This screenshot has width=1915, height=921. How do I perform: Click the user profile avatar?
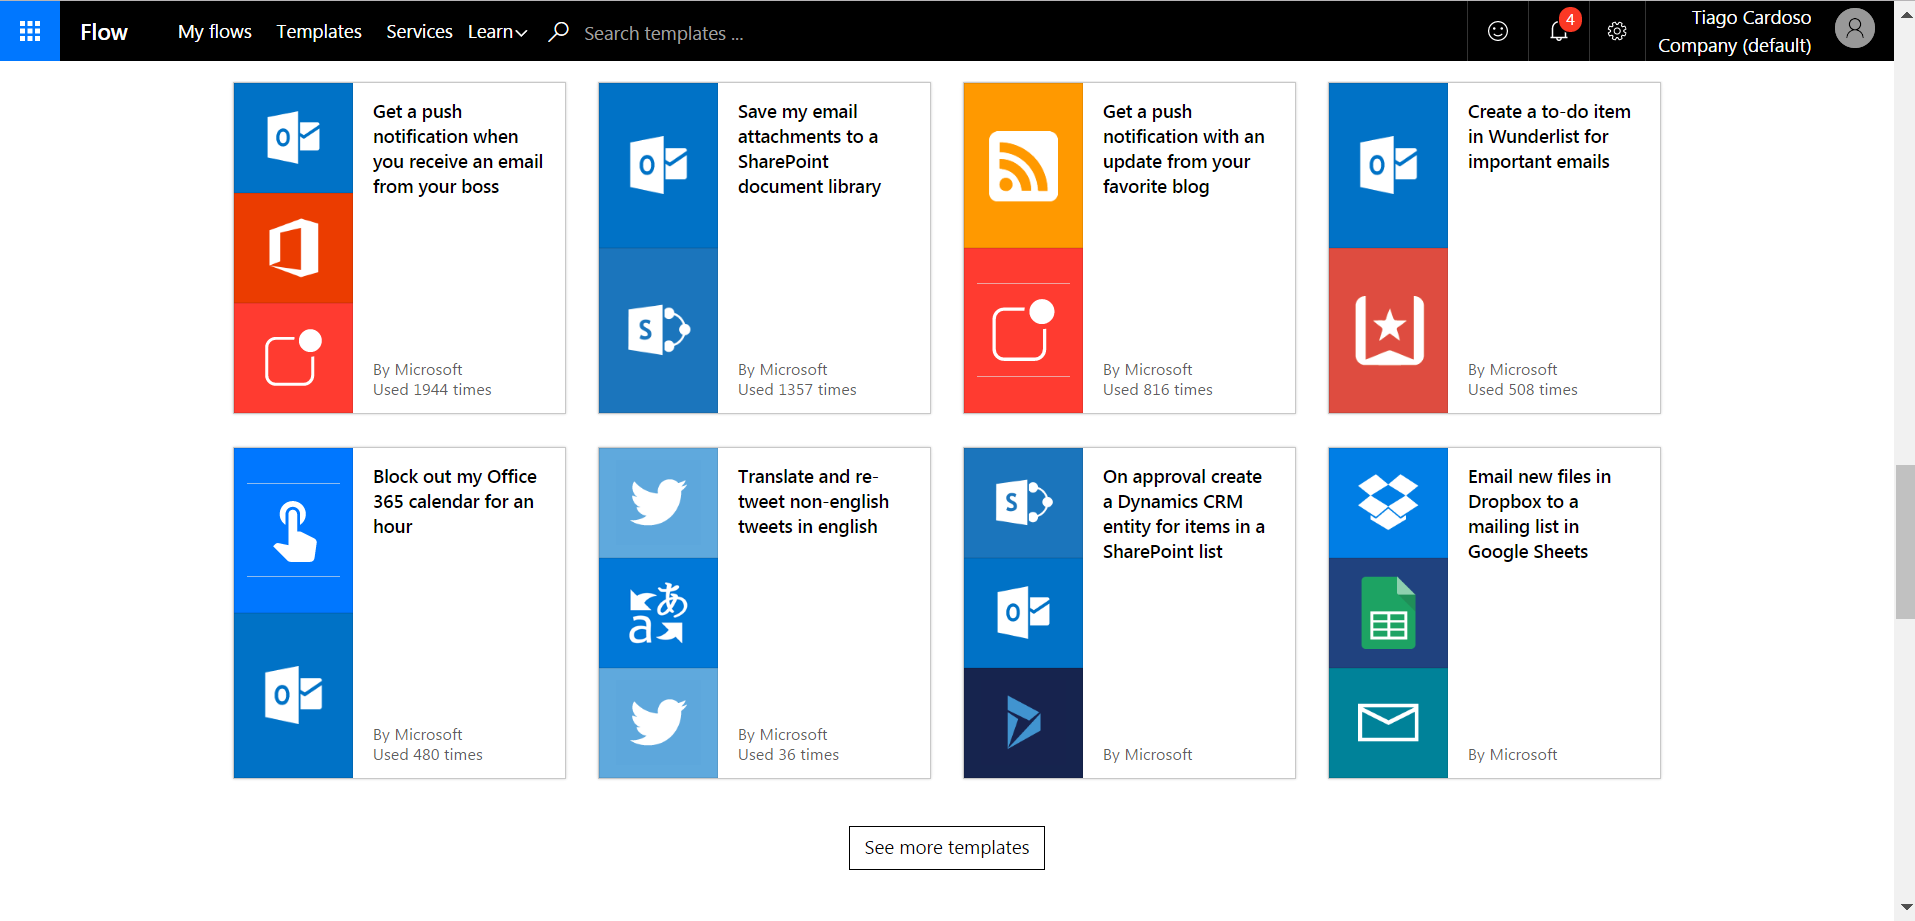[x=1854, y=29]
